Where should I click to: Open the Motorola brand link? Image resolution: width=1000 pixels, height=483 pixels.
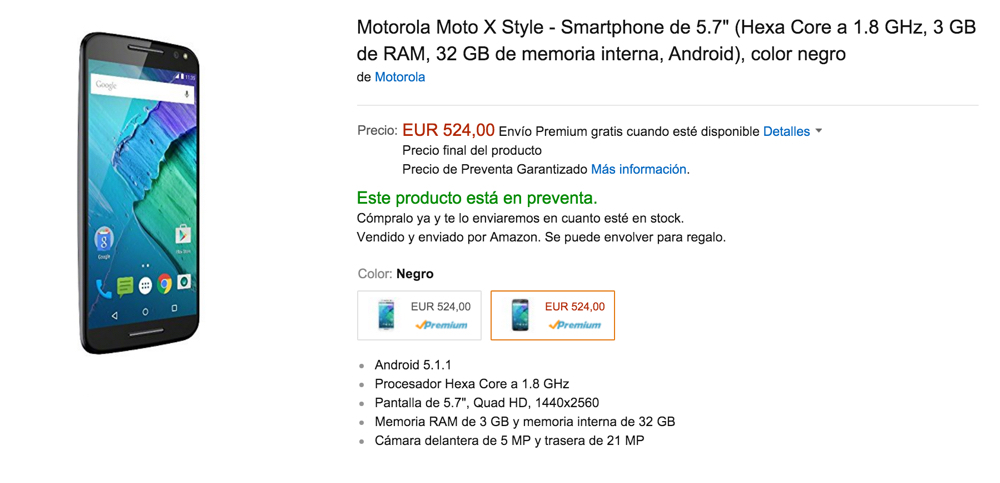[399, 77]
